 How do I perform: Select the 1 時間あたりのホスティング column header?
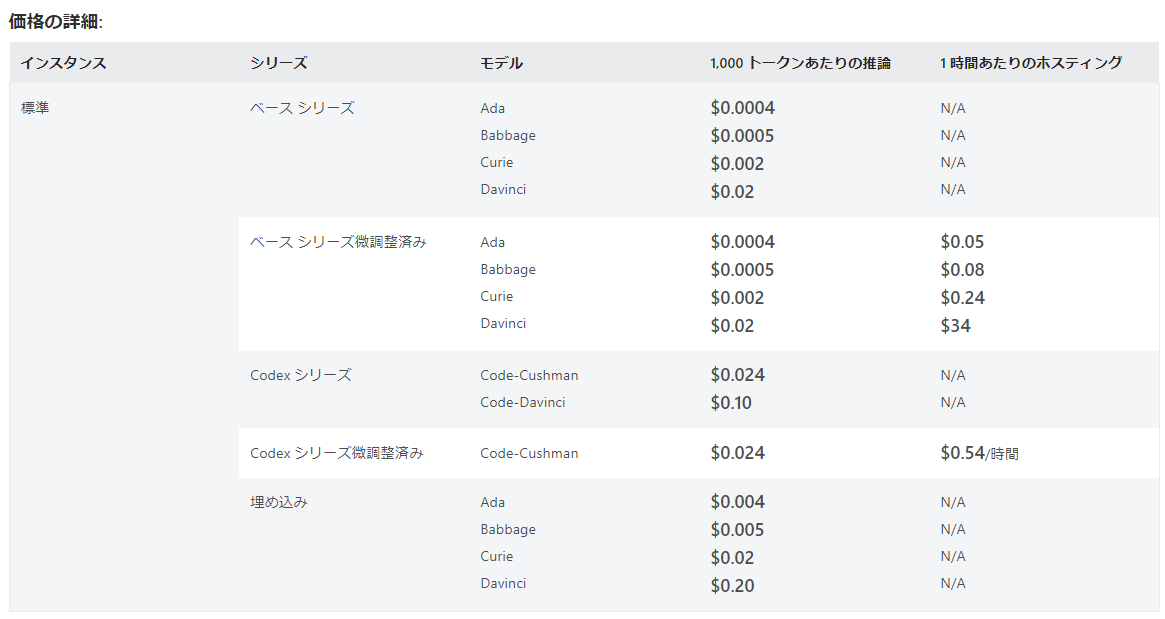point(1031,63)
